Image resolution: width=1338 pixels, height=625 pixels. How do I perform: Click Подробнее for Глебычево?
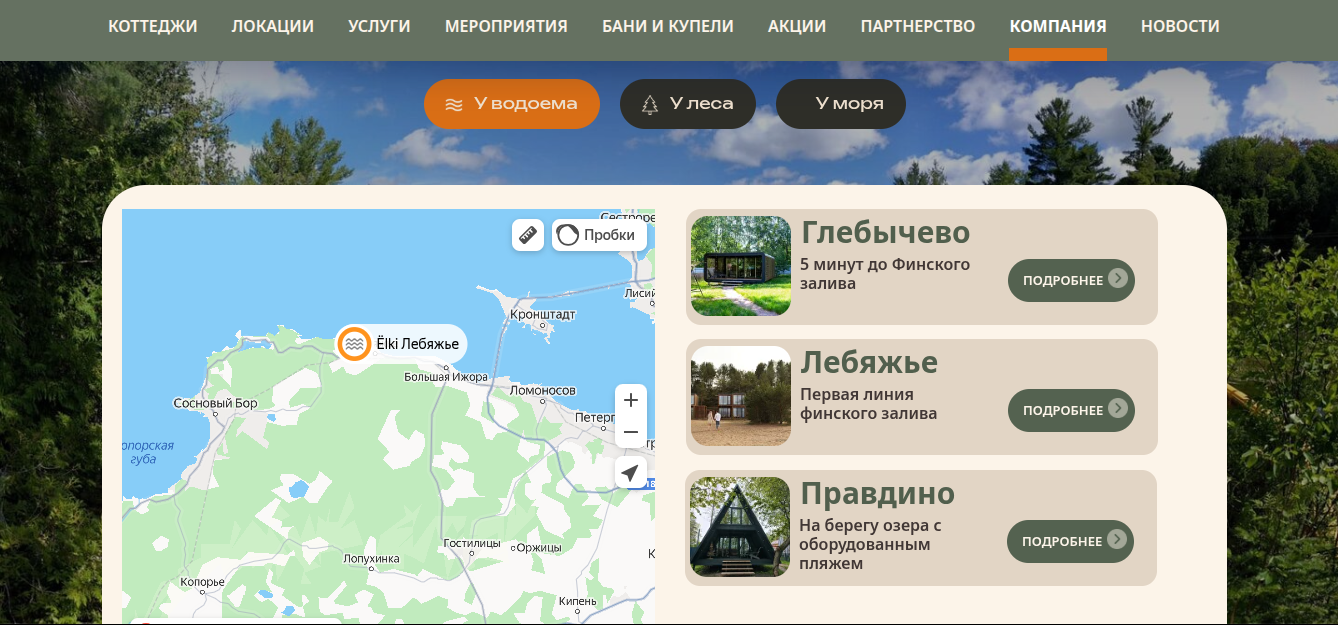pos(1071,280)
